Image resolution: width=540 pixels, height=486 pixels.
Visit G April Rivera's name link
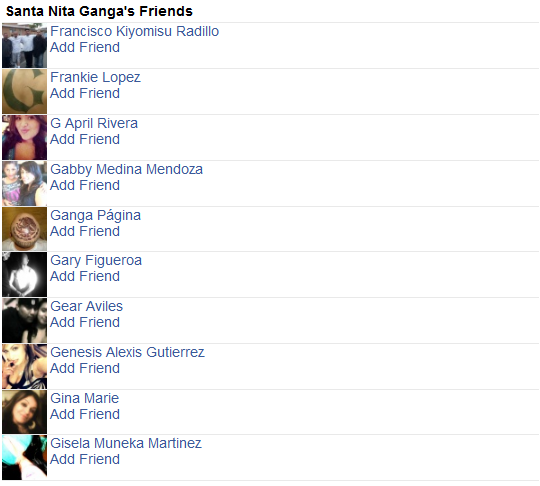(x=94, y=123)
